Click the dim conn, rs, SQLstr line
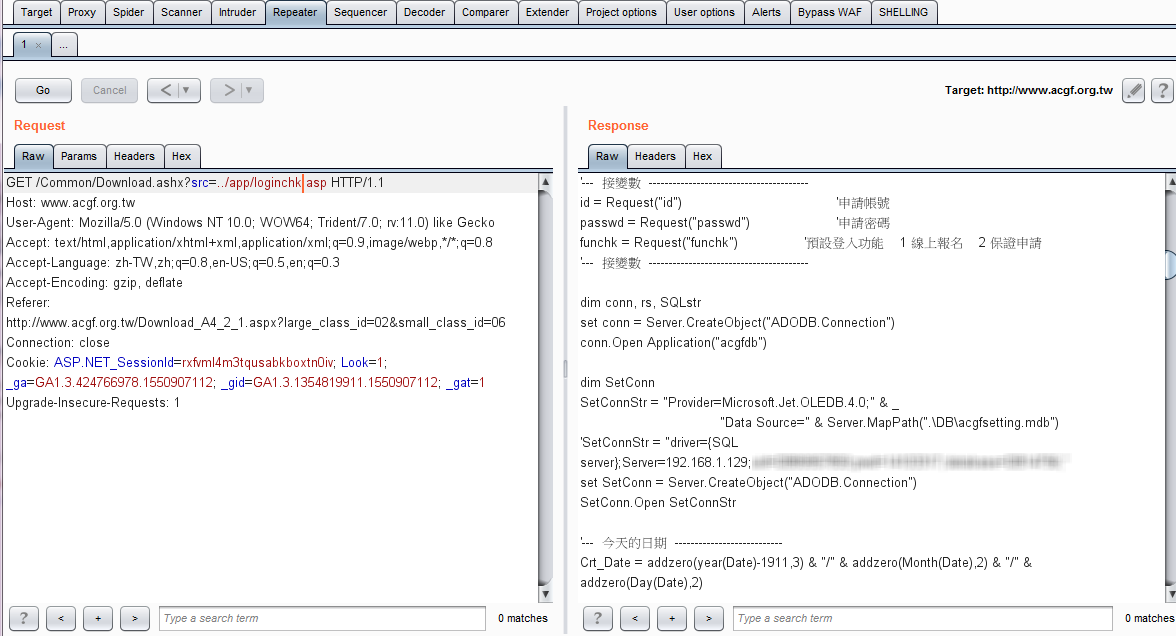 pos(640,302)
